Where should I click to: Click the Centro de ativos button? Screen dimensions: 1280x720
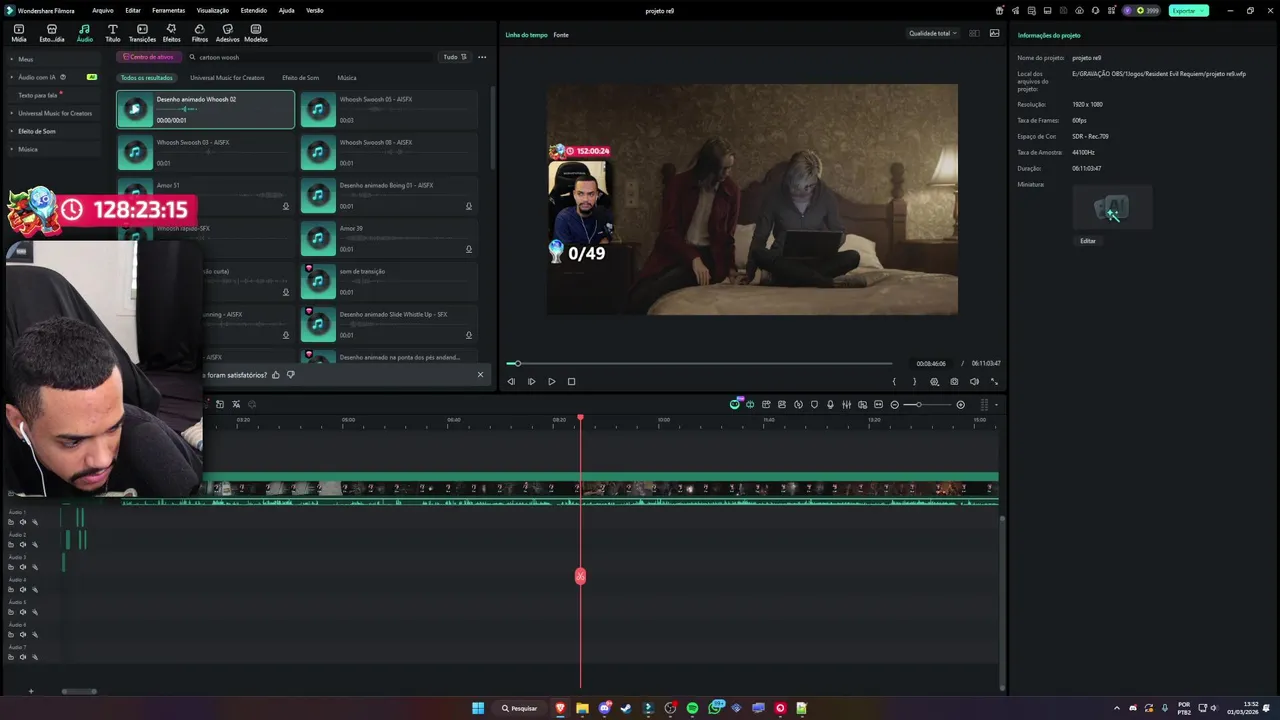[148, 57]
